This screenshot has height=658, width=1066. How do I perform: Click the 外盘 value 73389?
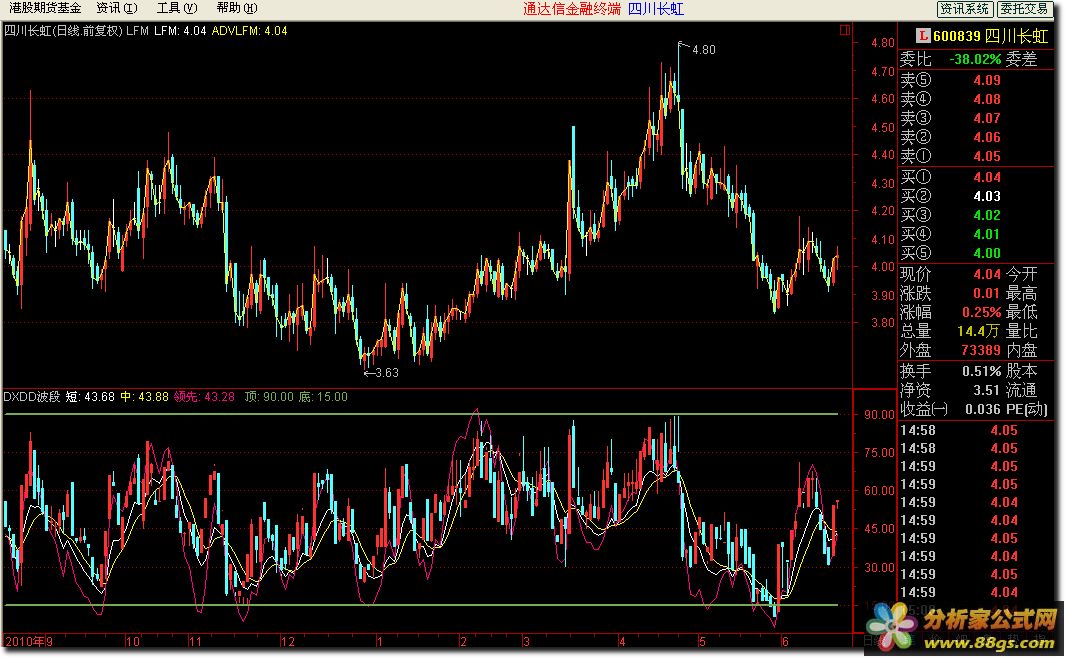click(980, 351)
